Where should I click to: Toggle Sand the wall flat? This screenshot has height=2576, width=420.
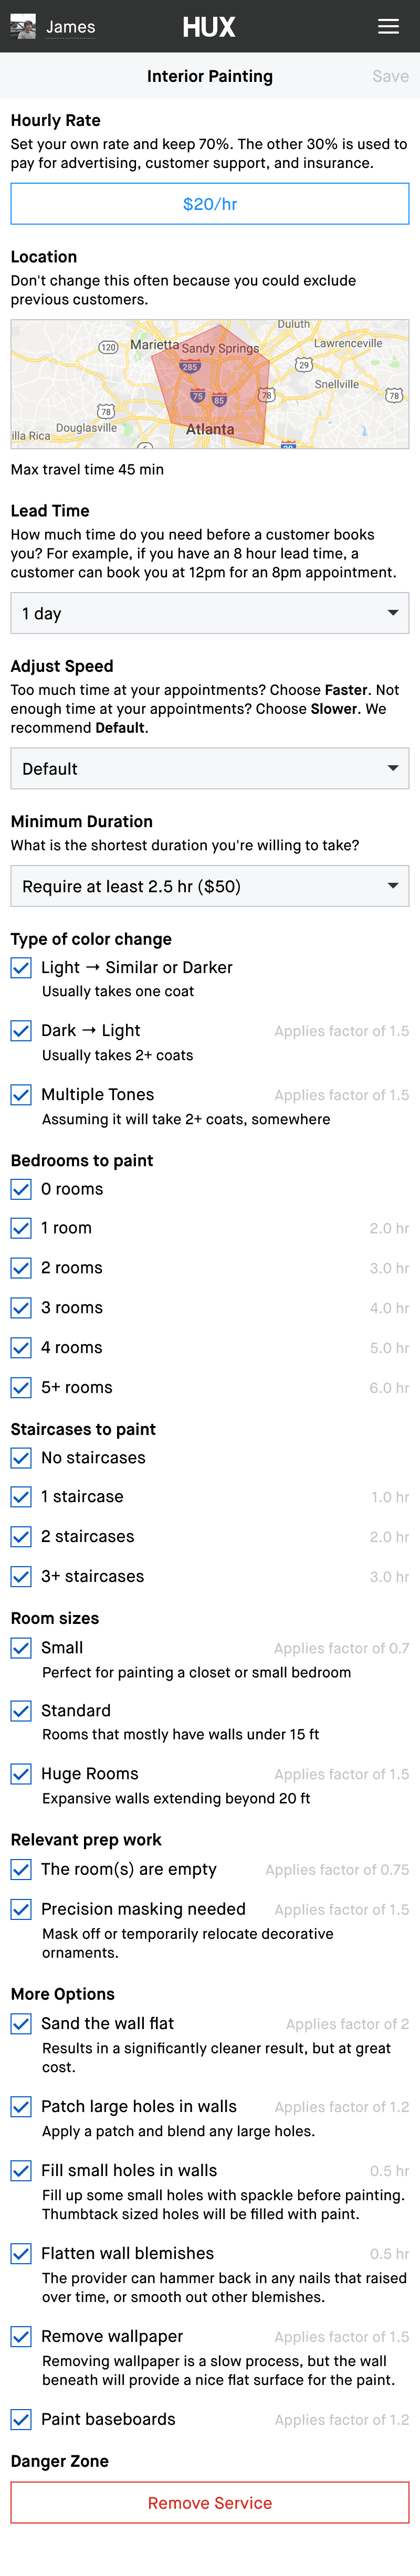(21, 2024)
